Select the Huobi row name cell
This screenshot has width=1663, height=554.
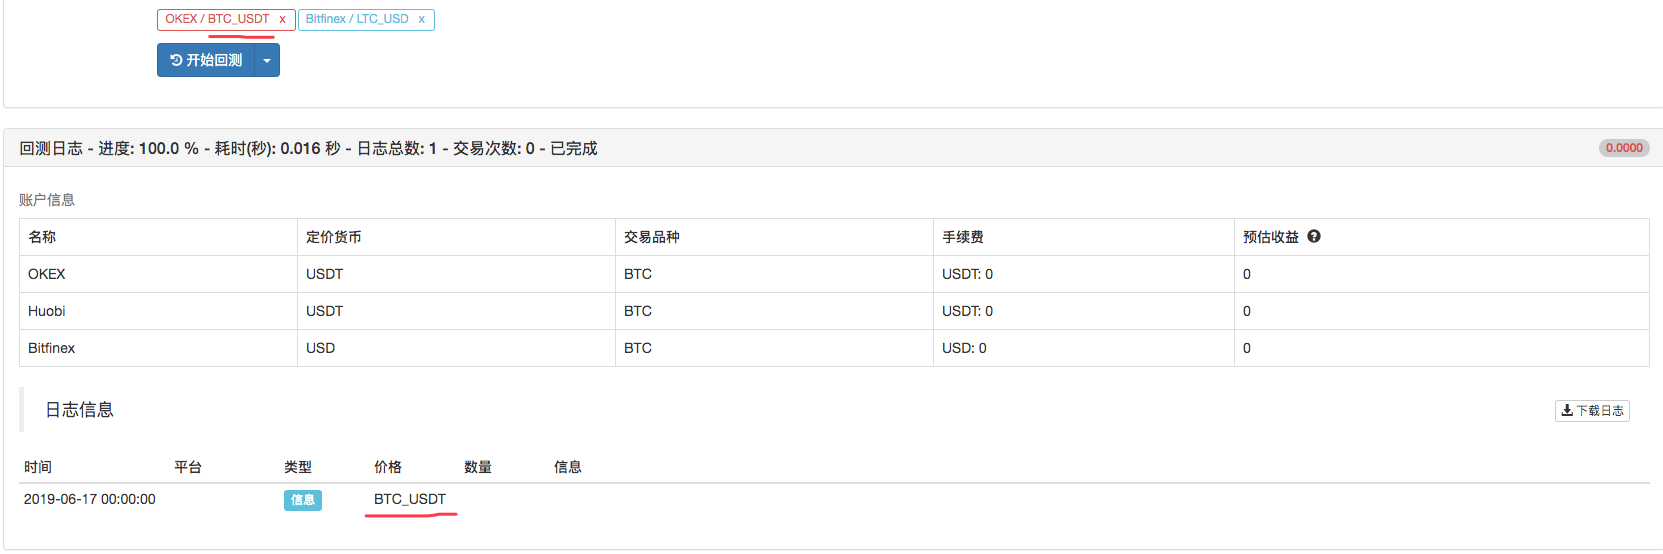[47, 311]
